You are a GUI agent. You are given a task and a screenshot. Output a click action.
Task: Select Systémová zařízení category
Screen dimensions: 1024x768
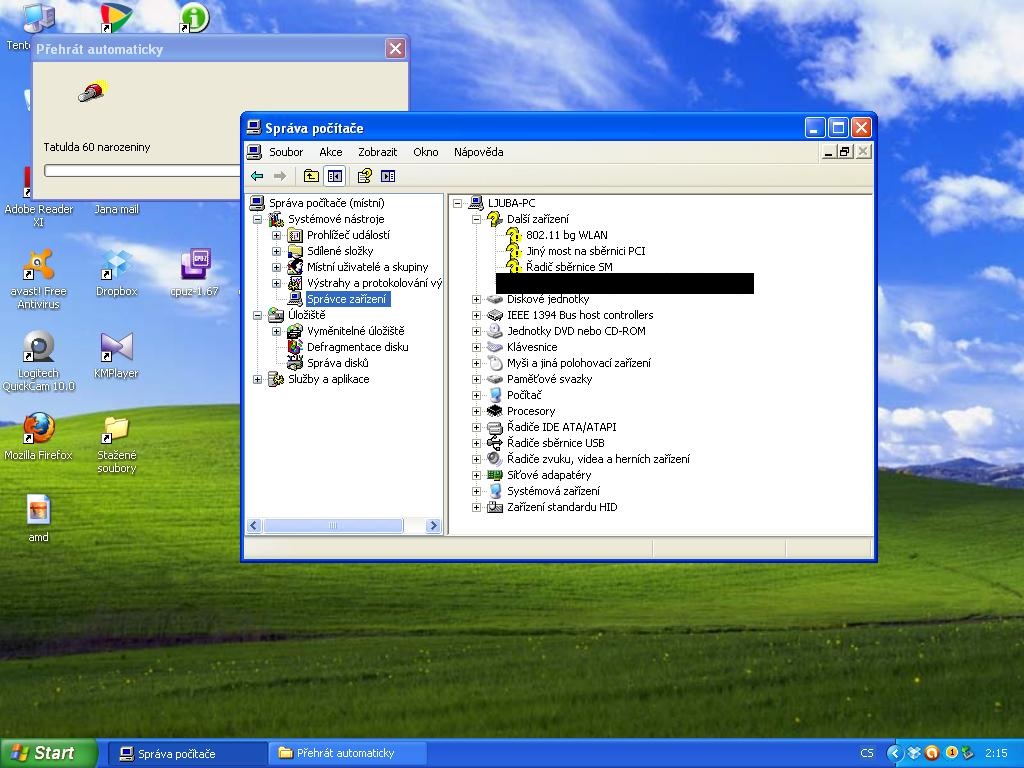point(553,491)
